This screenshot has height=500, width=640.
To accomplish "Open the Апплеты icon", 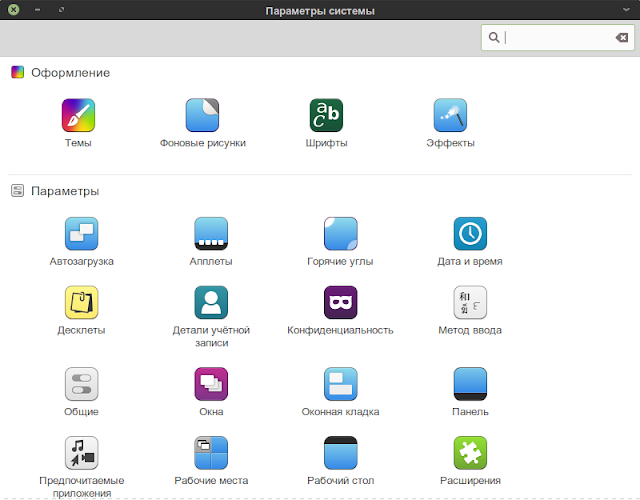I will pos(211,233).
